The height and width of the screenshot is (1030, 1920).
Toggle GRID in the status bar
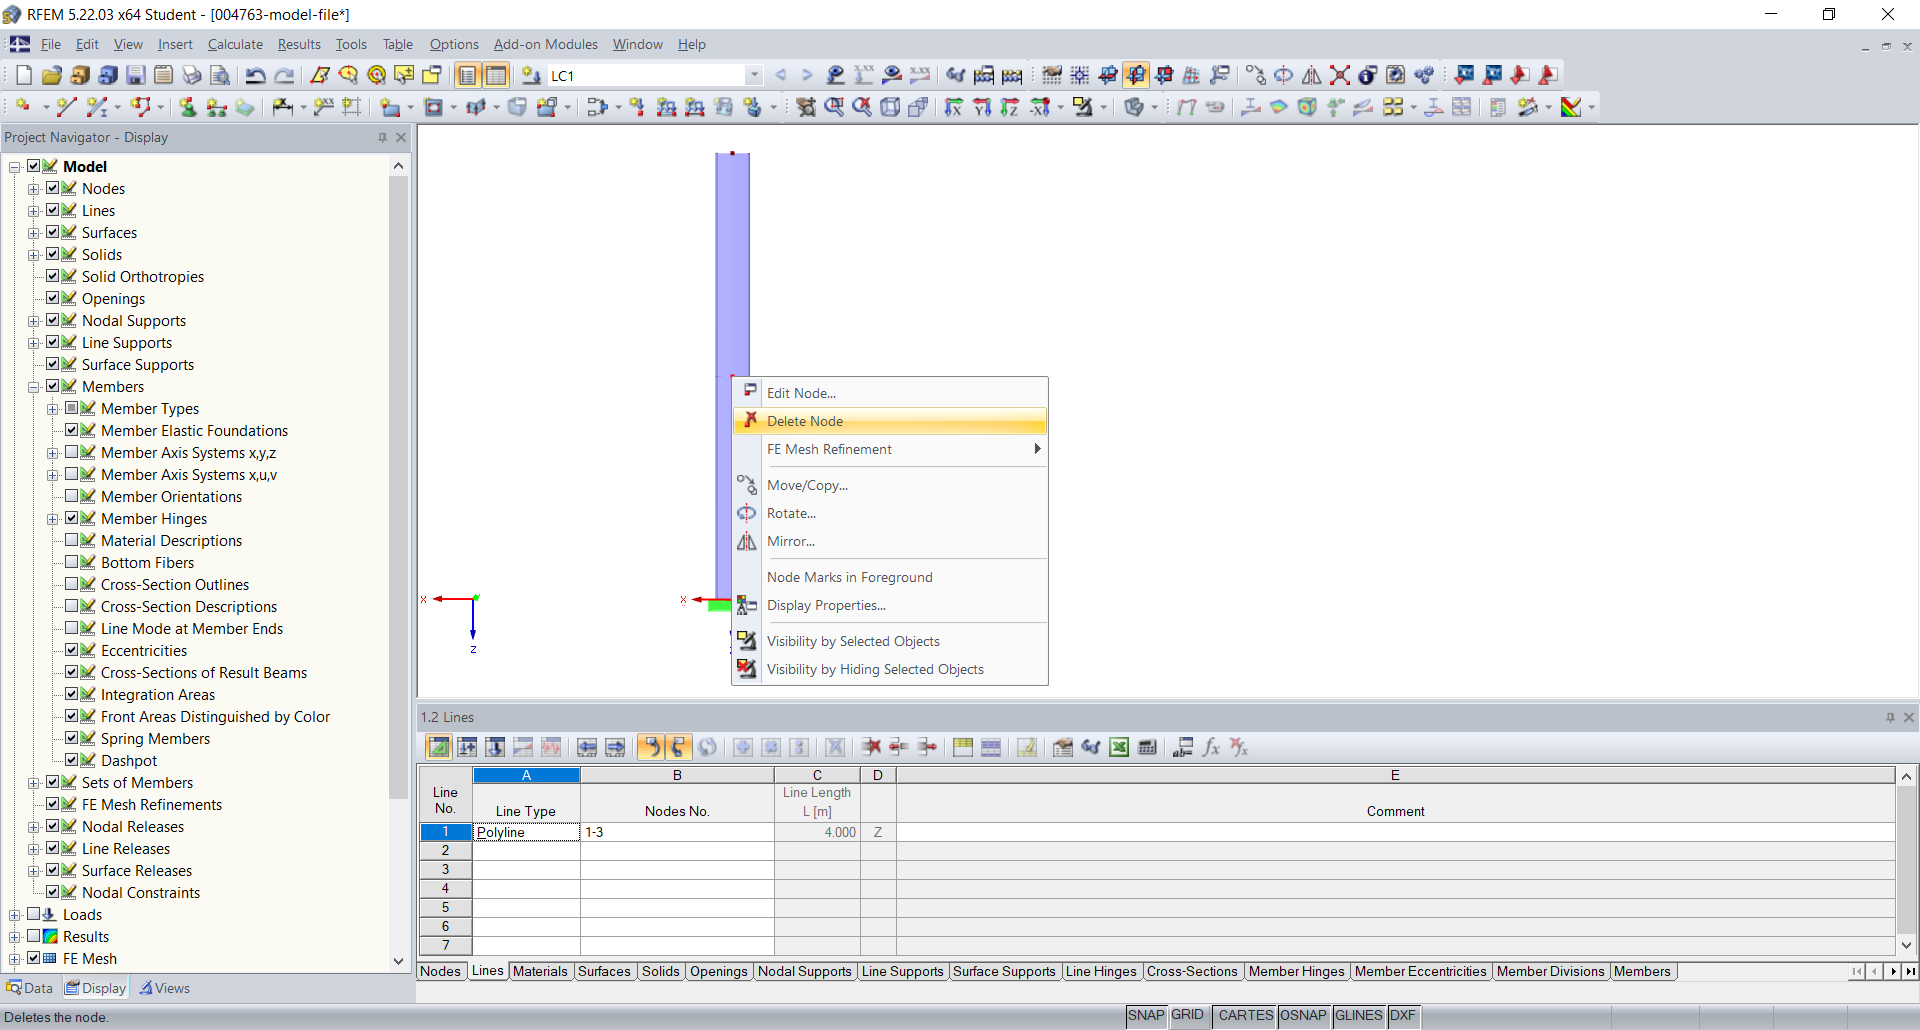pyautogui.click(x=1187, y=1015)
